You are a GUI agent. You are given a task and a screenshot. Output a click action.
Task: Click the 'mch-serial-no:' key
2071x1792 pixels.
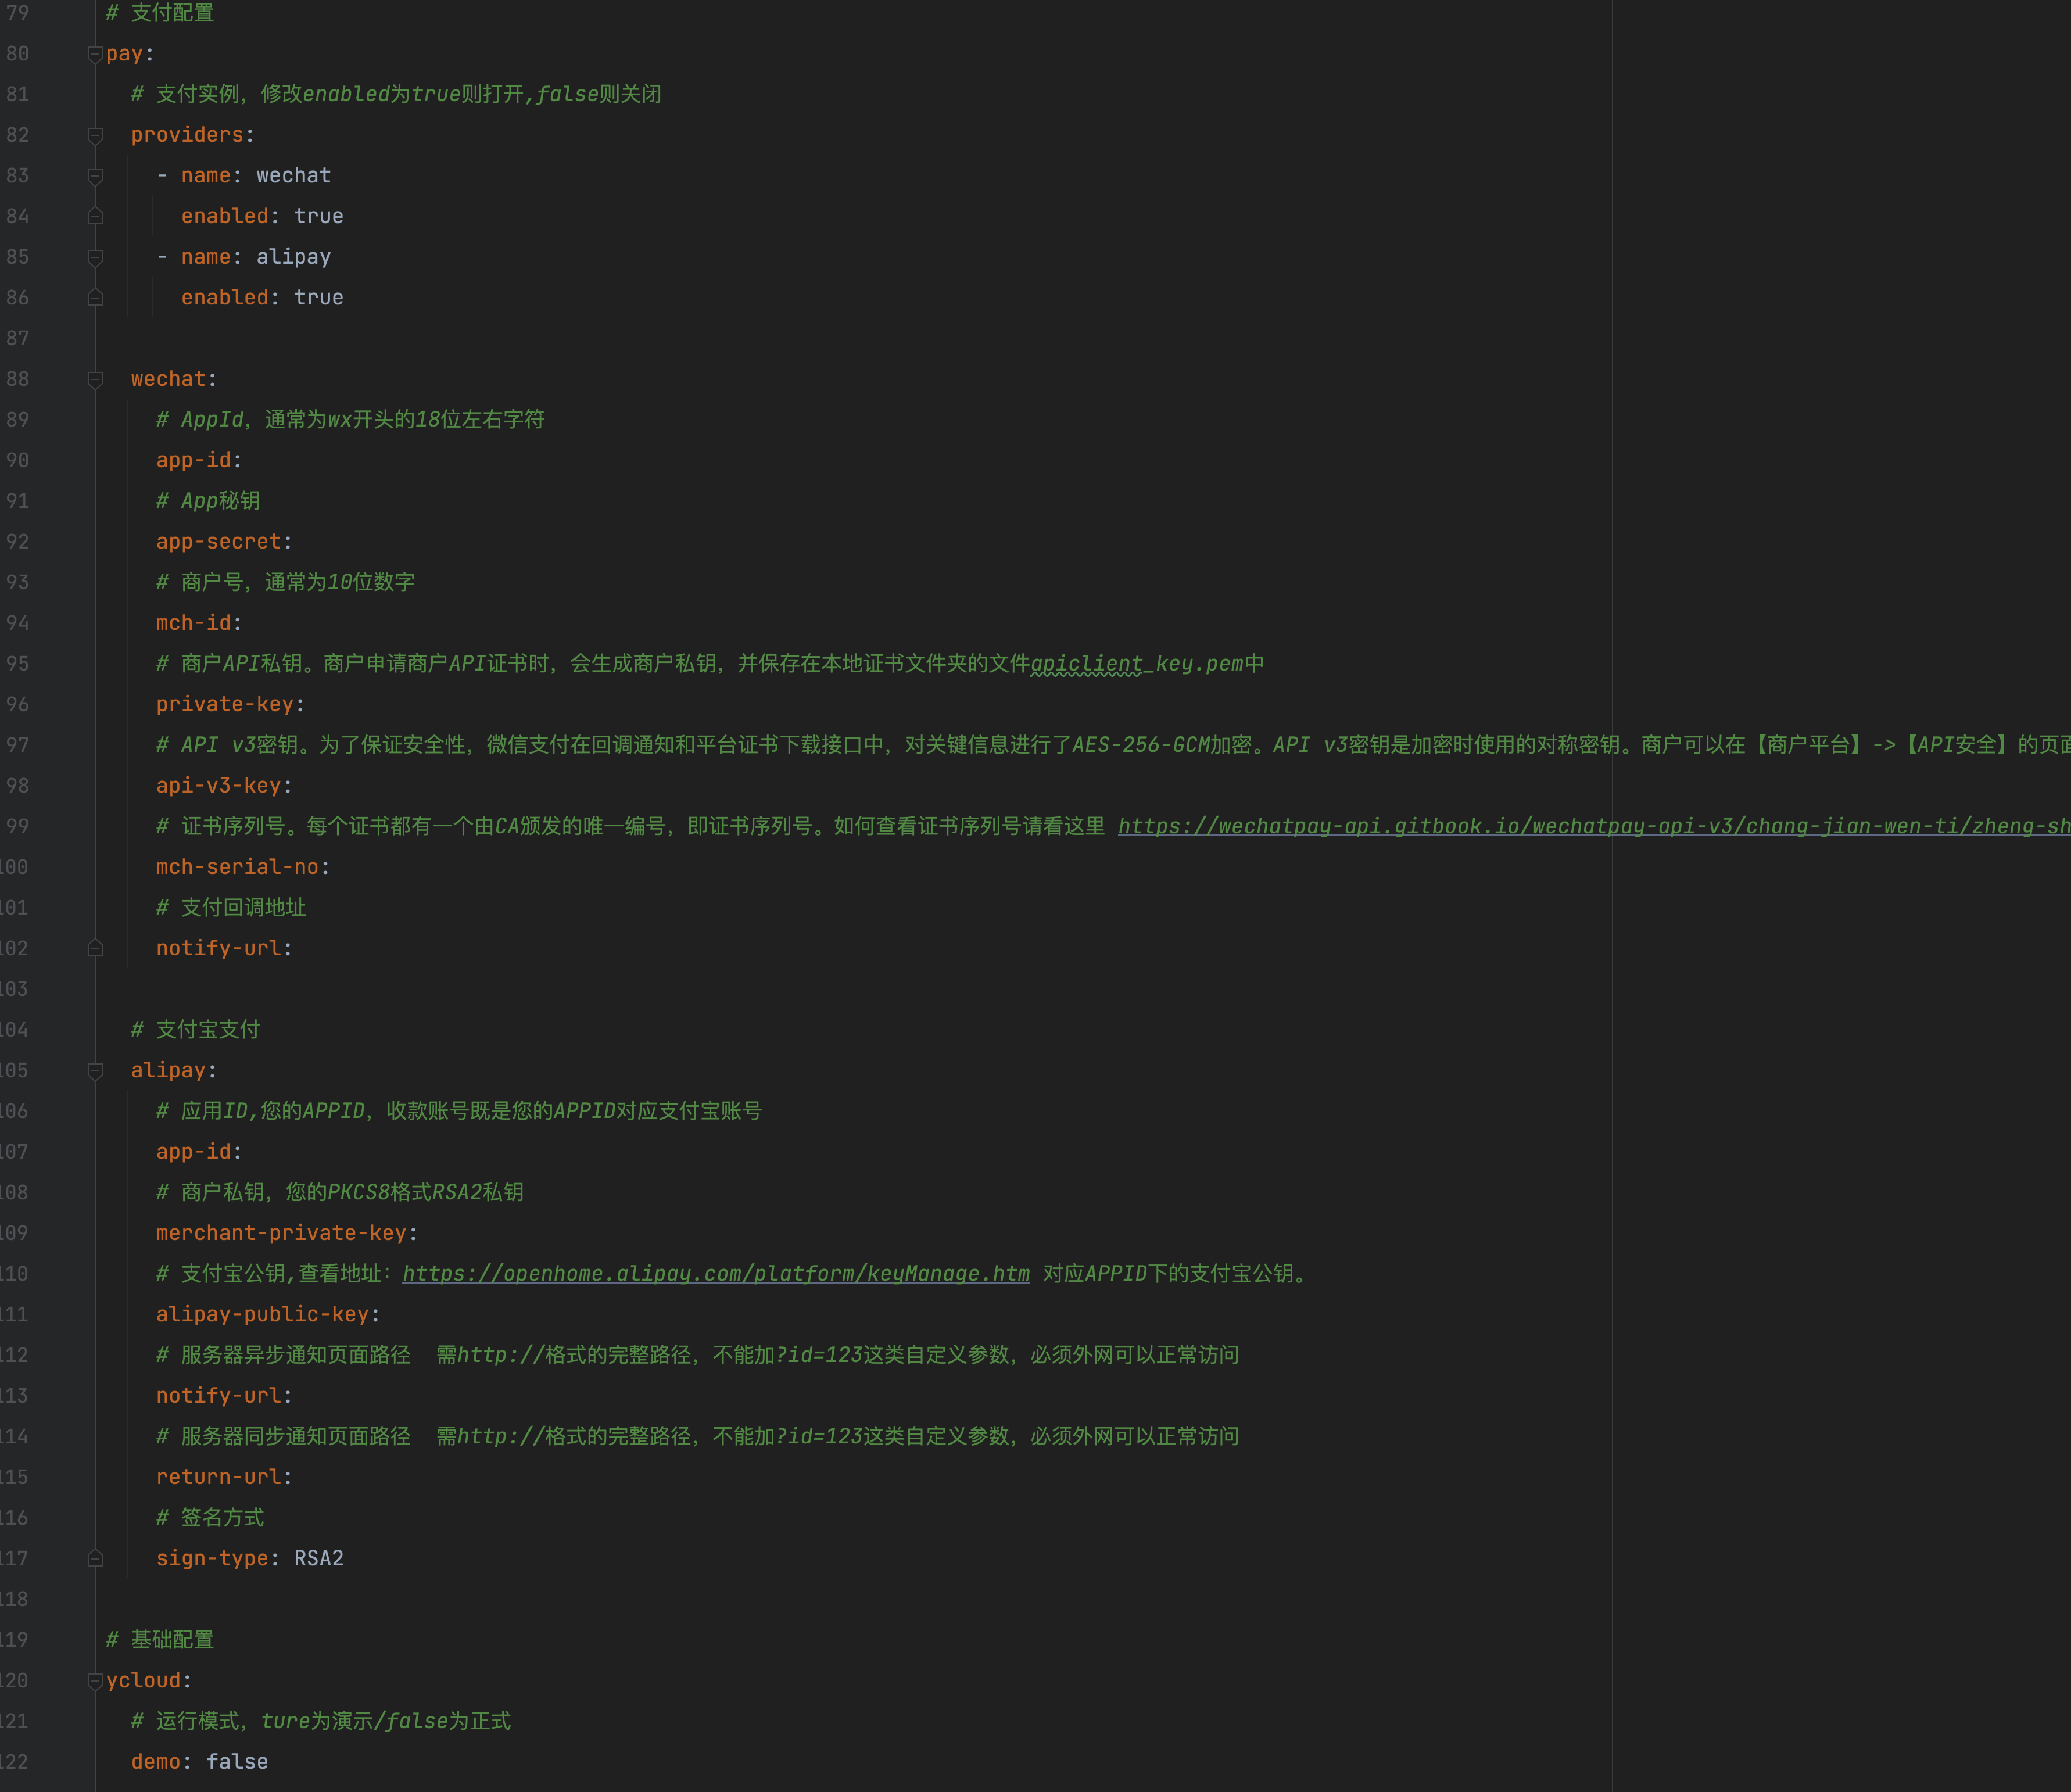[x=243, y=867]
